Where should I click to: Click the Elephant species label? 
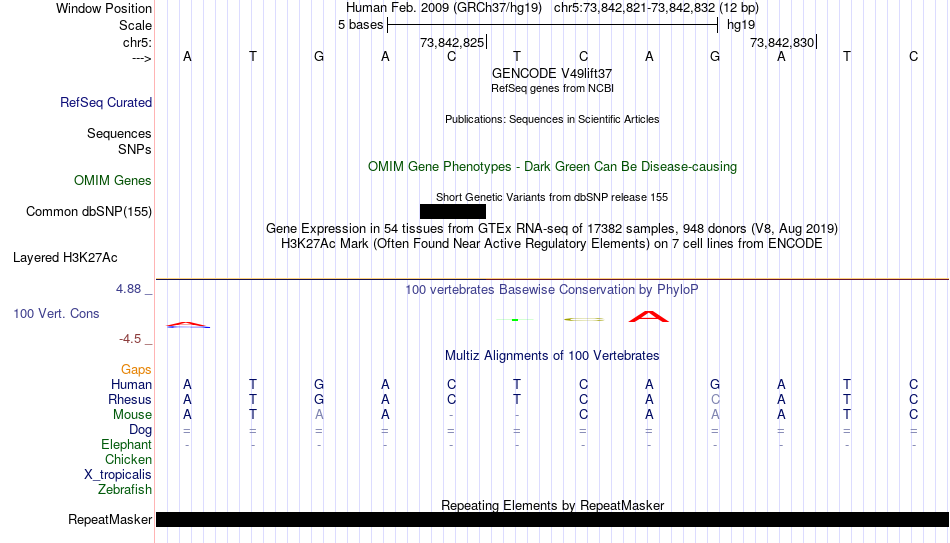click(126, 444)
